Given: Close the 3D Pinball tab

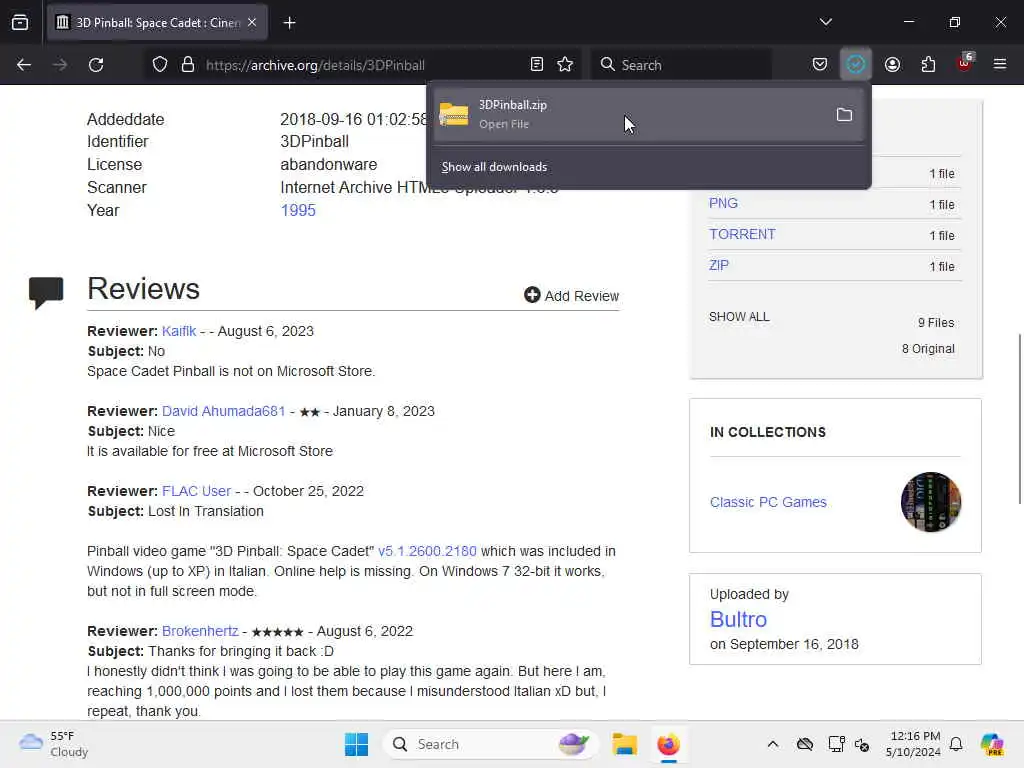Looking at the screenshot, I should (x=252, y=22).
